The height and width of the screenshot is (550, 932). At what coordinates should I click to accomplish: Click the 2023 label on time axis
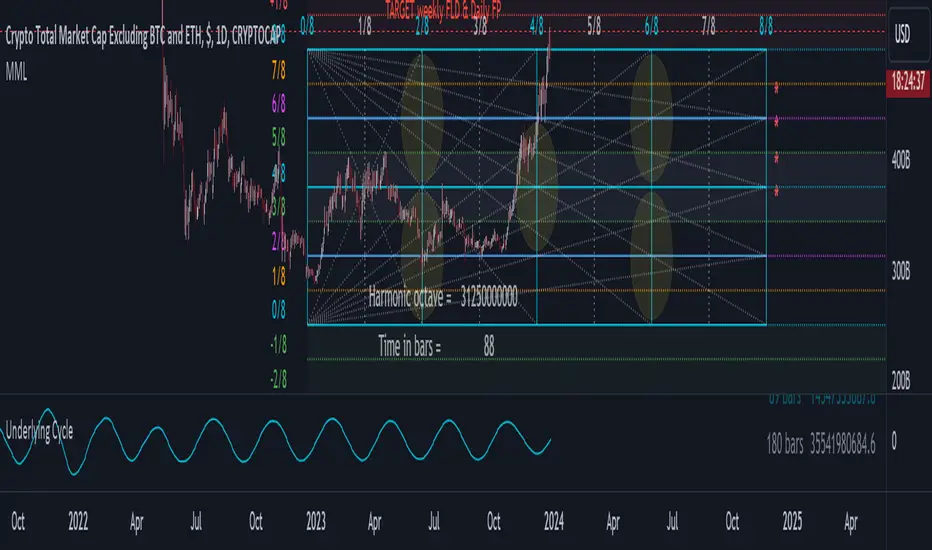(316, 521)
